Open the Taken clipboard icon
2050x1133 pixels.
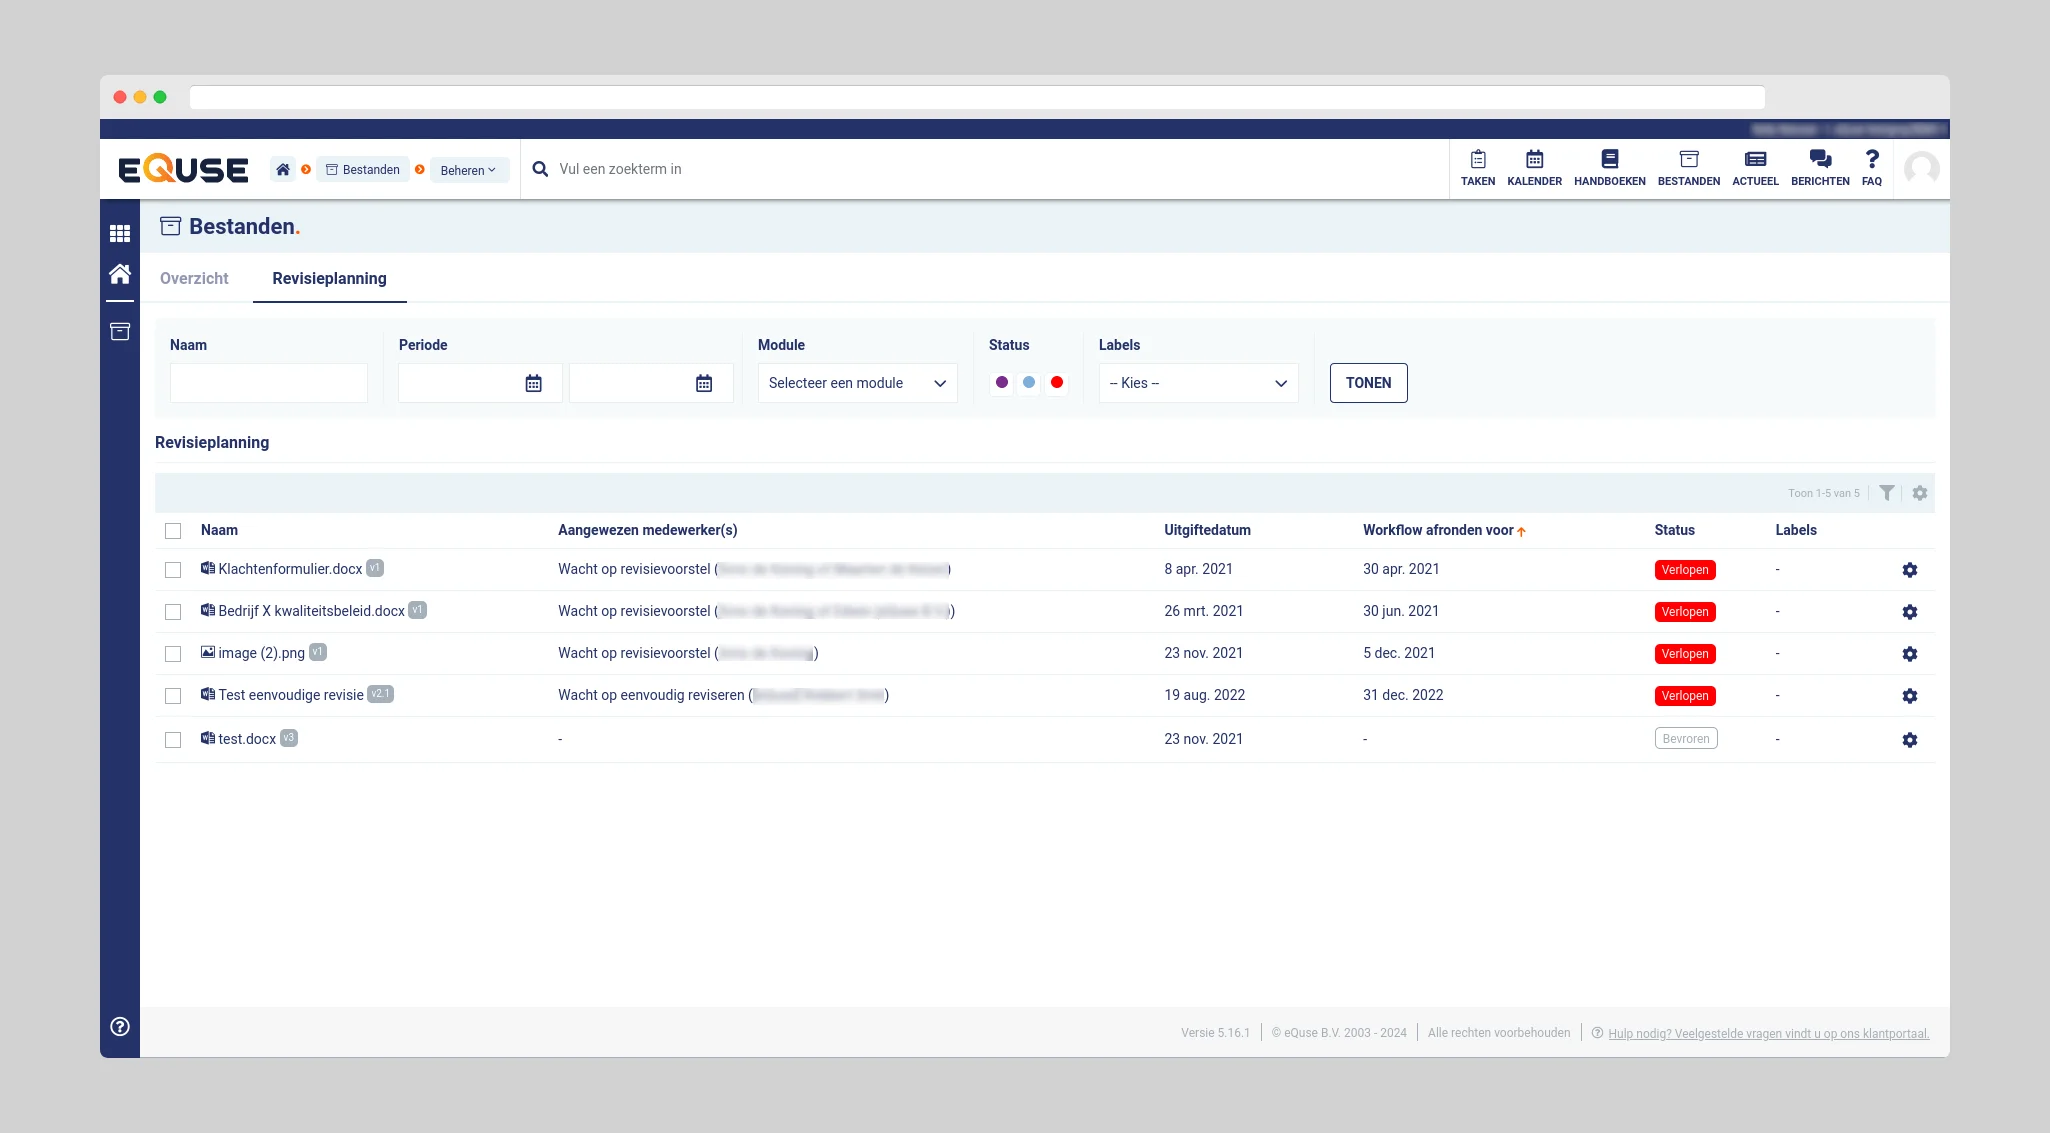(1477, 160)
